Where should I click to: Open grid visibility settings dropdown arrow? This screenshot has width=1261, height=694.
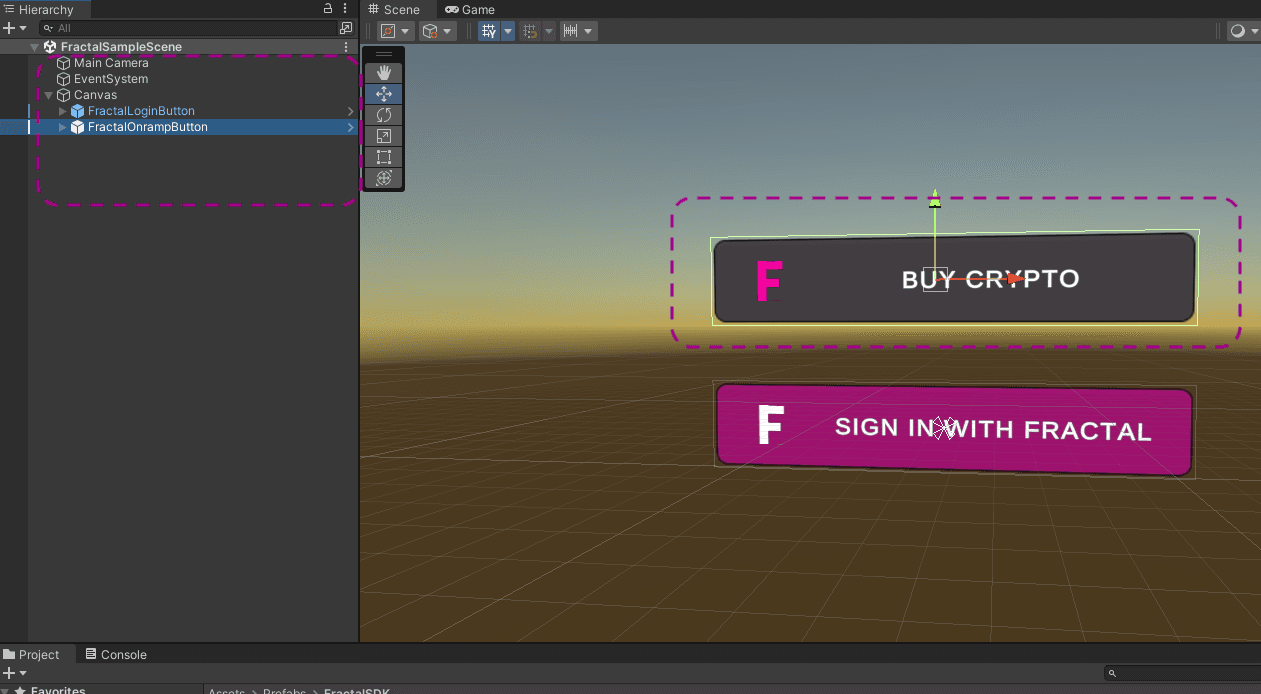point(507,31)
